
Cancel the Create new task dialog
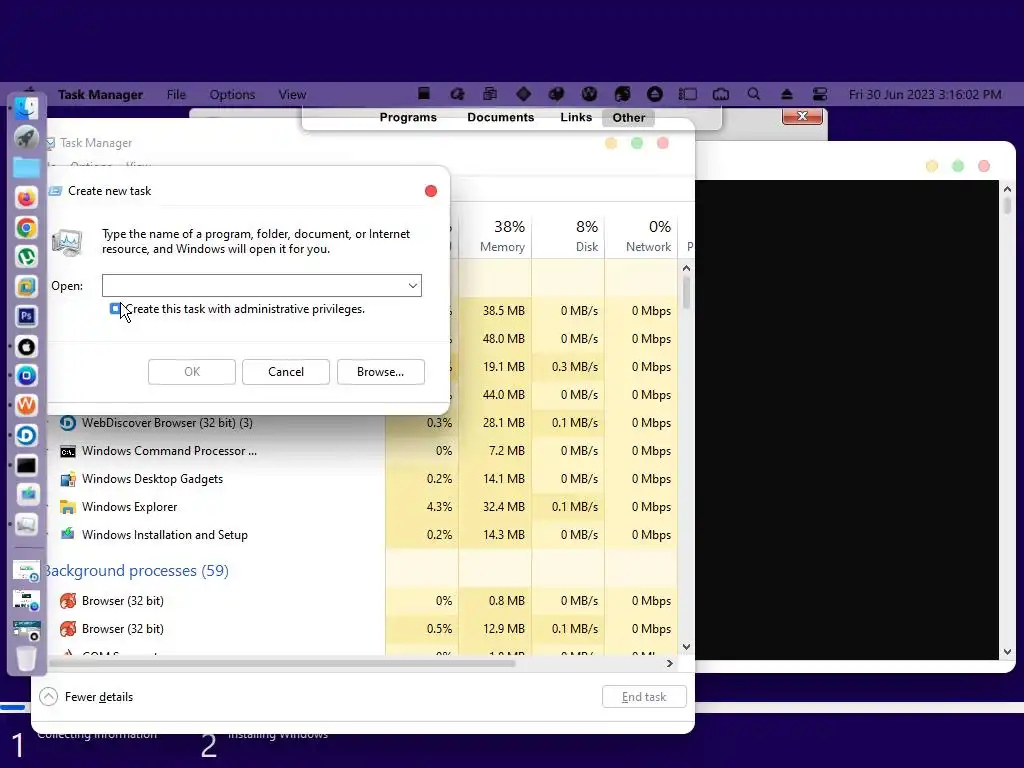[x=285, y=372]
